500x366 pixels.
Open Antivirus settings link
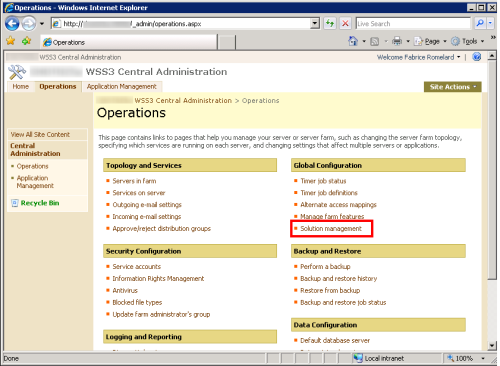pos(125,290)
